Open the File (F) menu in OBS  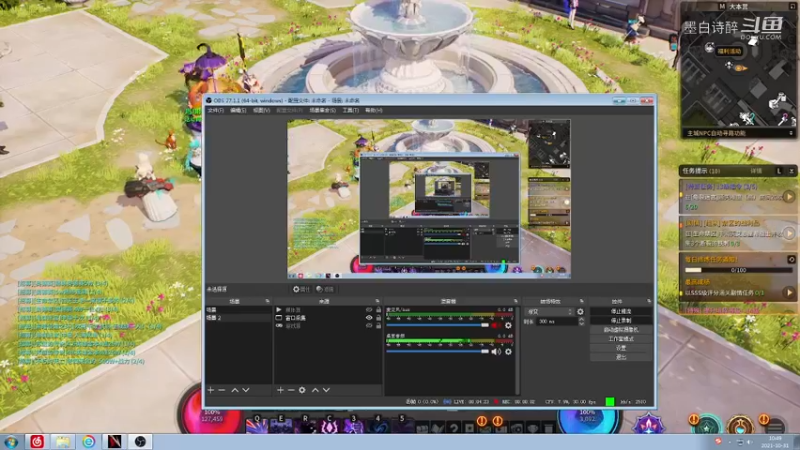pos(215,110)
